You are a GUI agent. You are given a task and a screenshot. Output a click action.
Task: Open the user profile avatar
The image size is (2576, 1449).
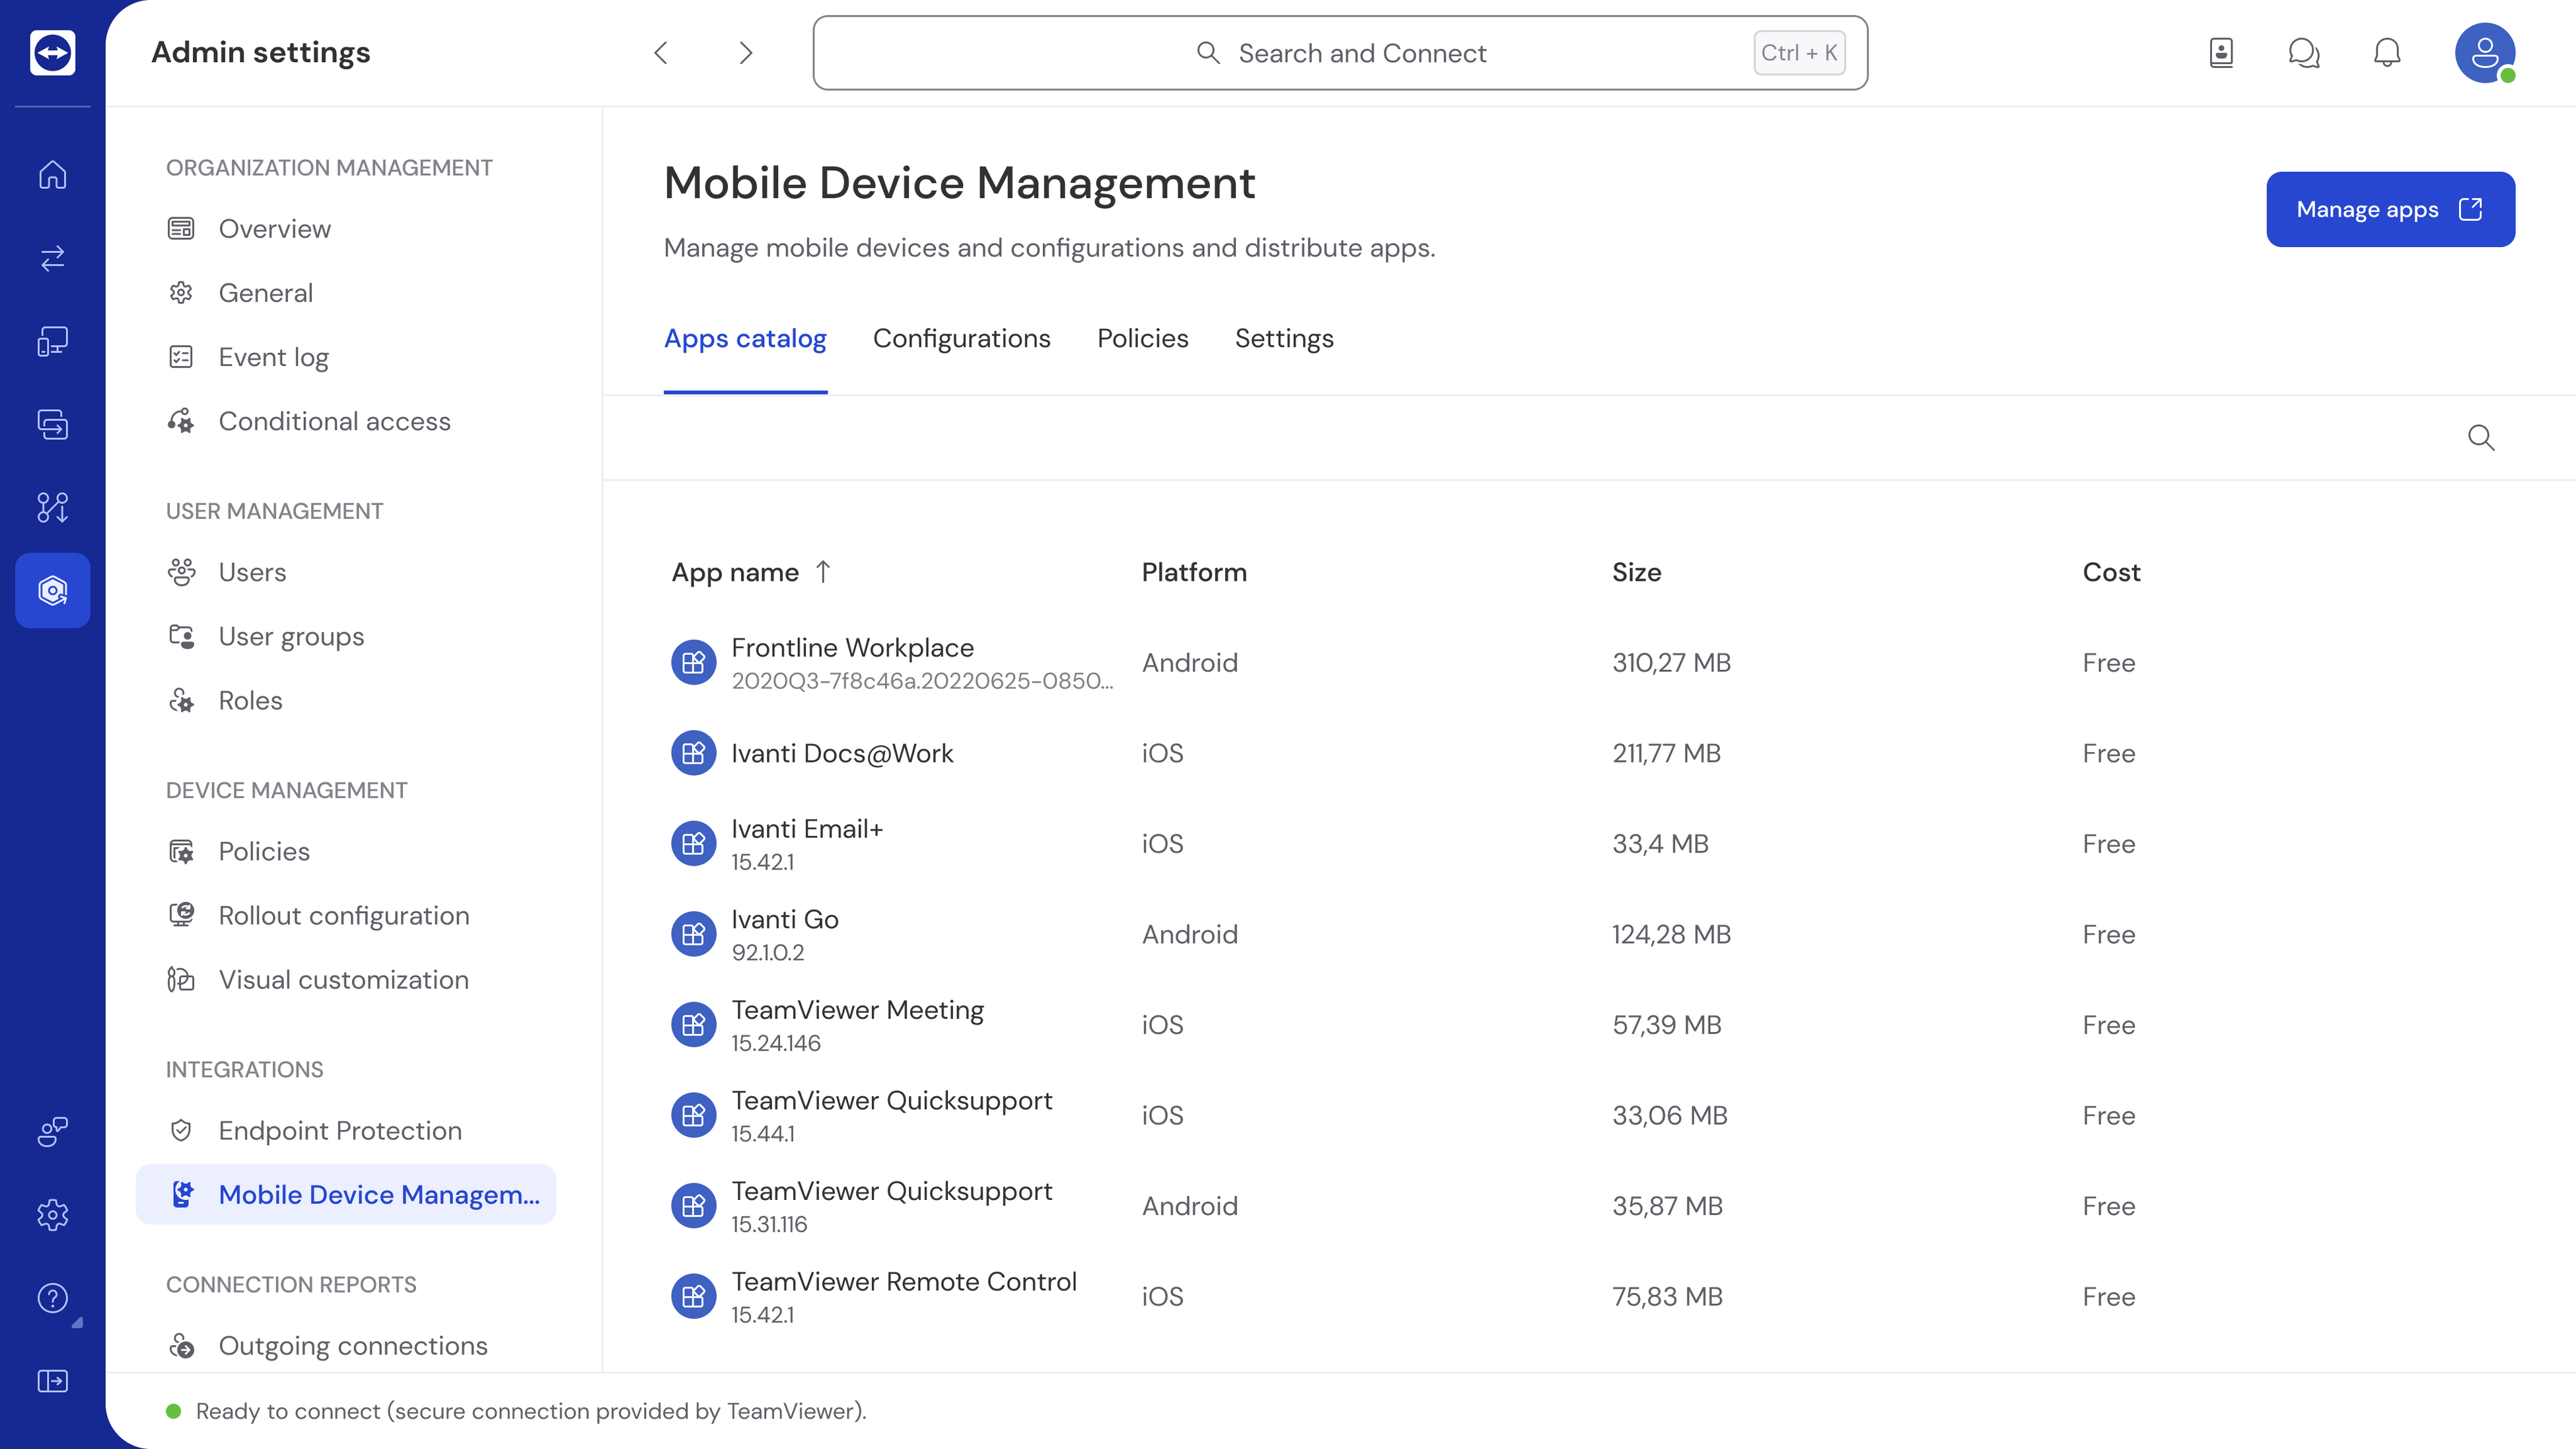[x=2485, y=53]
